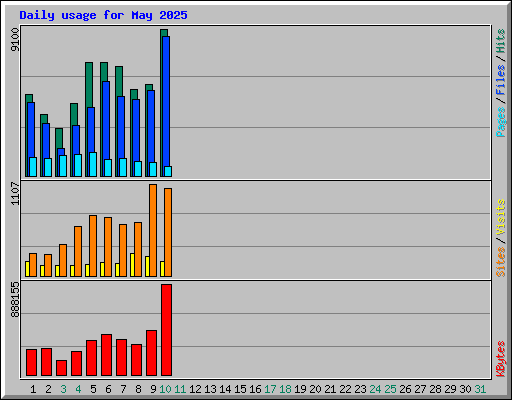The height and width of the screenshot is (400, 512).
Task: Click the 'Daily usage for May 2025' title
Action: [x=103, y=15]
